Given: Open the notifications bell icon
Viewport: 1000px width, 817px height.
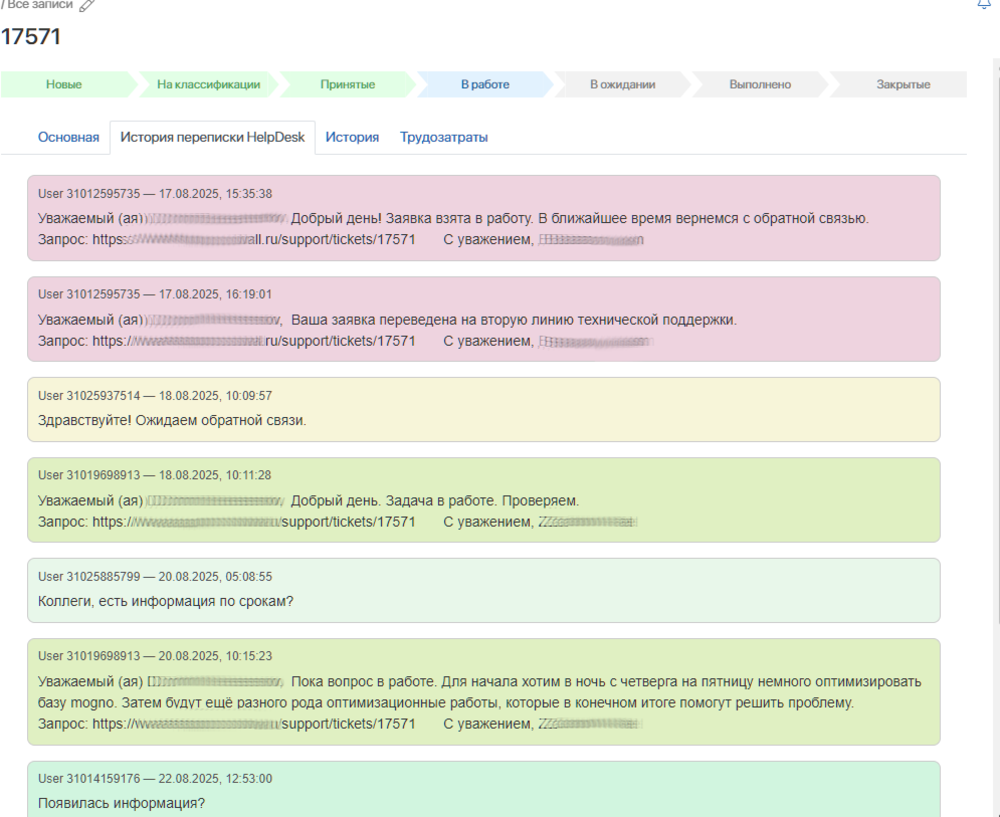Looking at the screenshot, I should [983, 4].
